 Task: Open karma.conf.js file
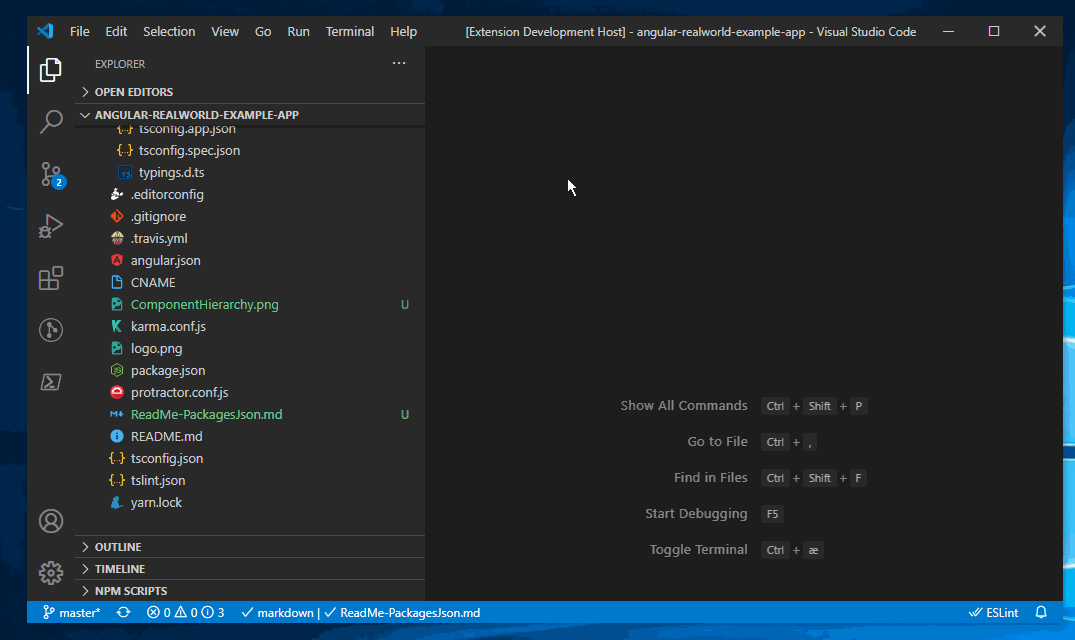click(x=250, y=326)
